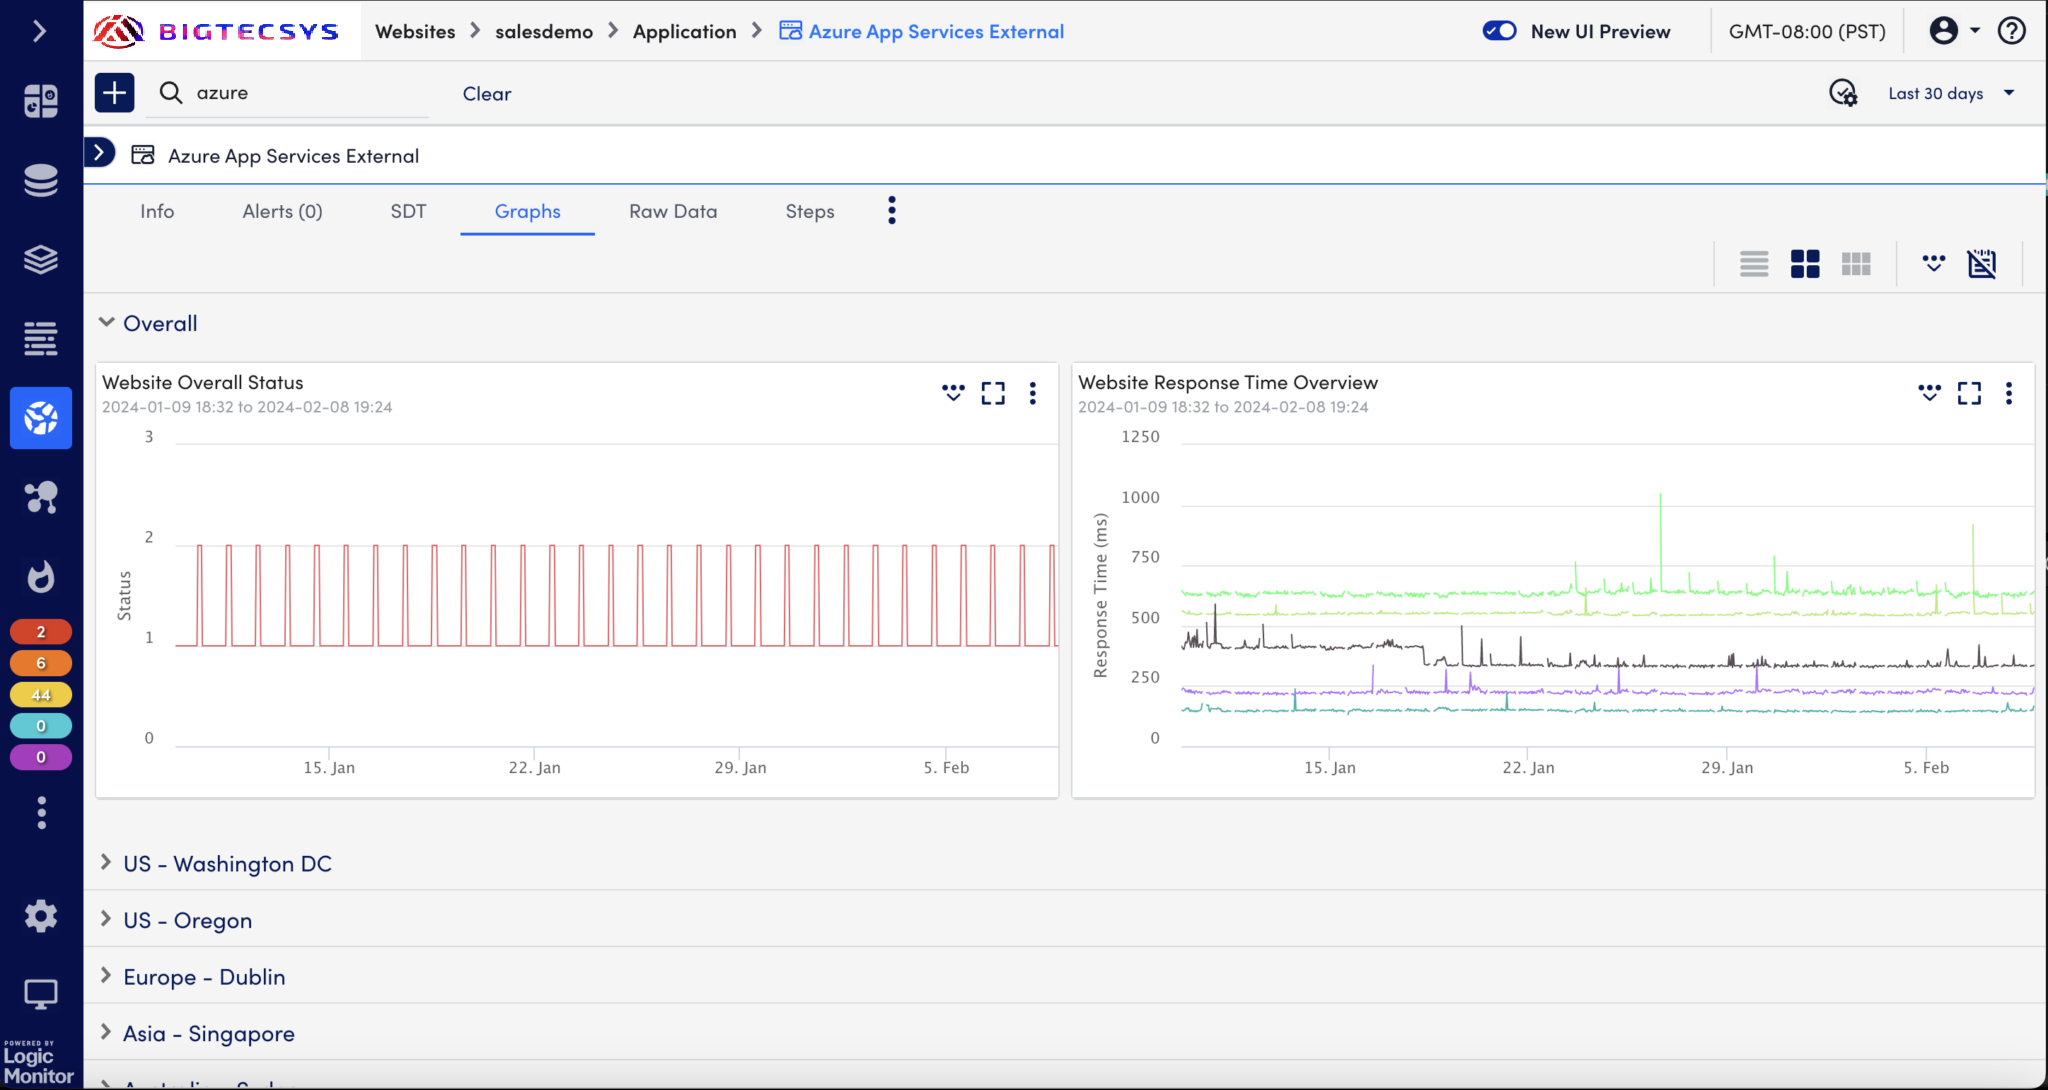Click the help question mark icon
2048x1090 pixels.
pos(2011,31)
